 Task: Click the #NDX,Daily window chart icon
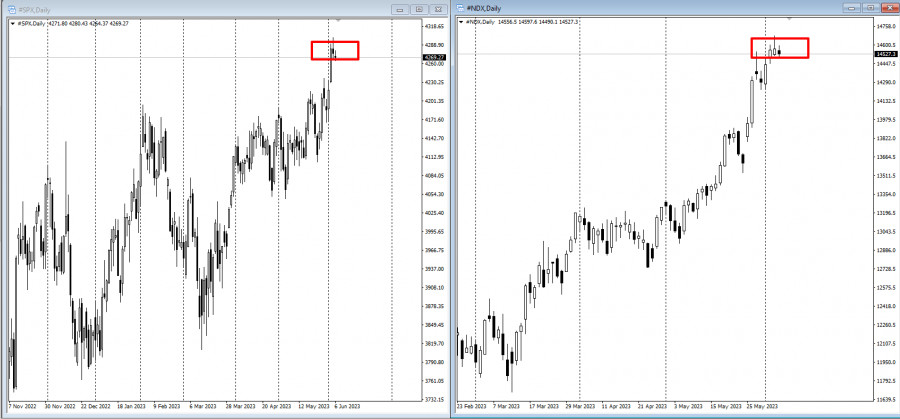click(x=460, y=8)
